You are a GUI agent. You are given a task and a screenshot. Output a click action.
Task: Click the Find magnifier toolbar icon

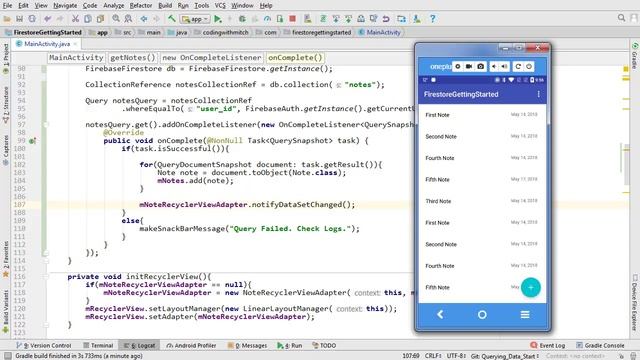(116, 19)
